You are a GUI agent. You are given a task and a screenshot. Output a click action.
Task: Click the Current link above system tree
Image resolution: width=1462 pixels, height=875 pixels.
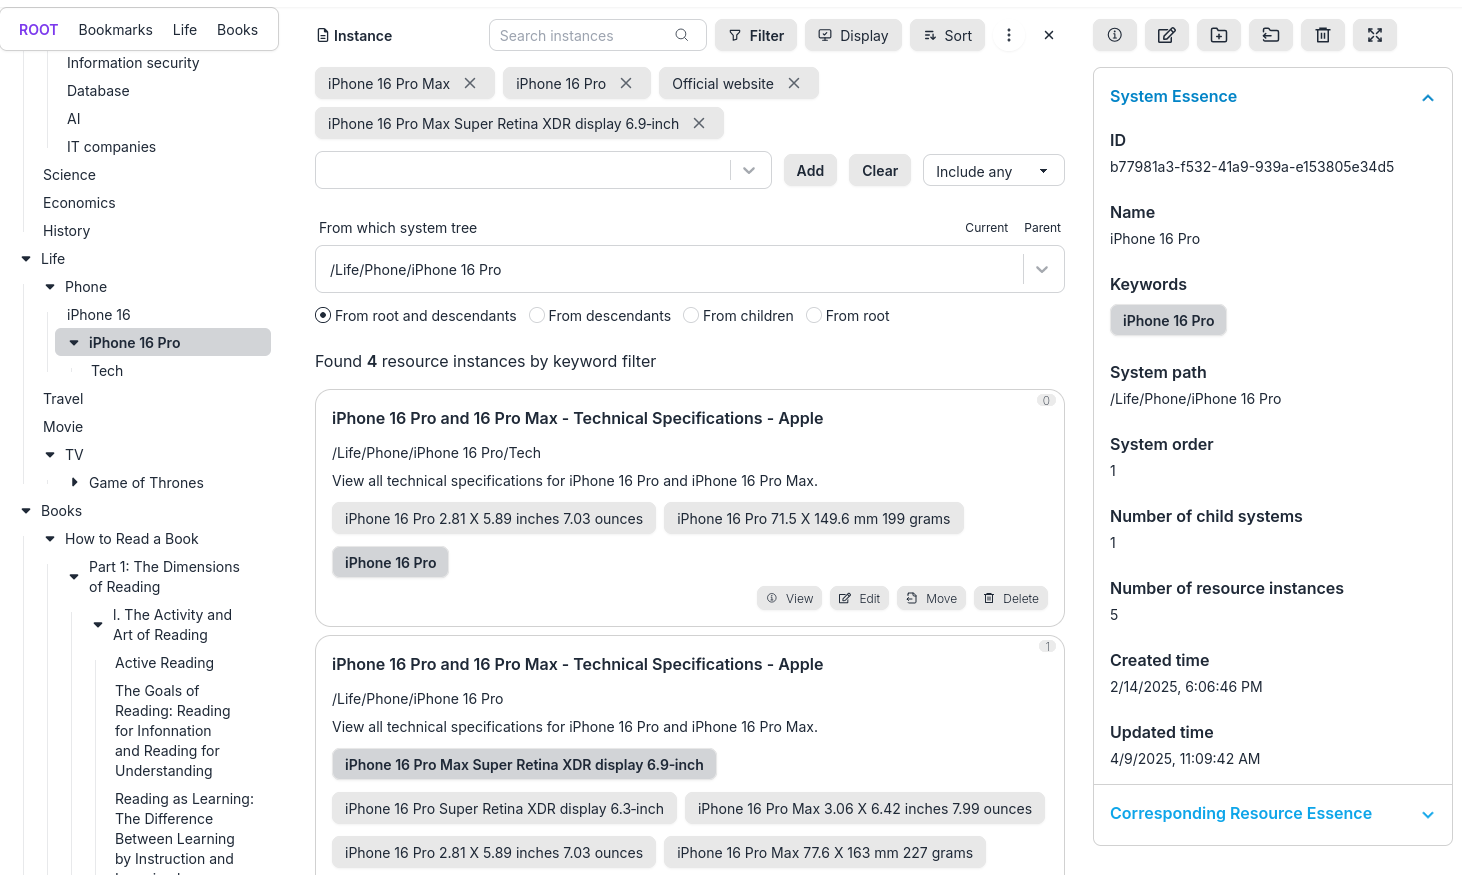click(986, 228)
